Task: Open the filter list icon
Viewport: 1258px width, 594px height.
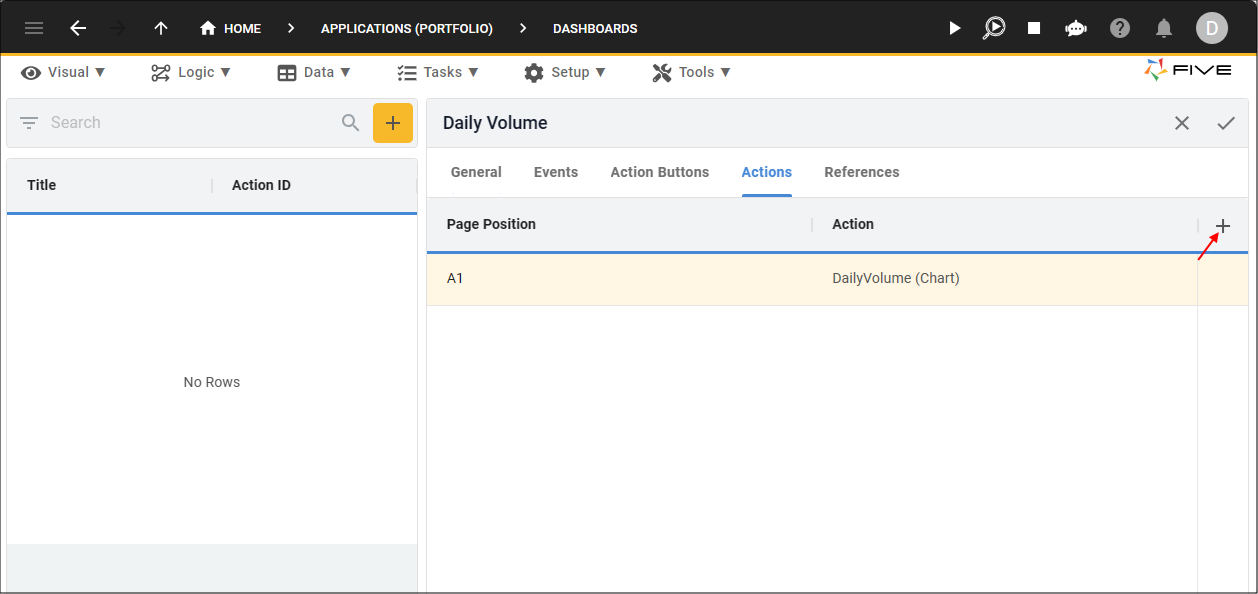Action: (x=29, y=122)
